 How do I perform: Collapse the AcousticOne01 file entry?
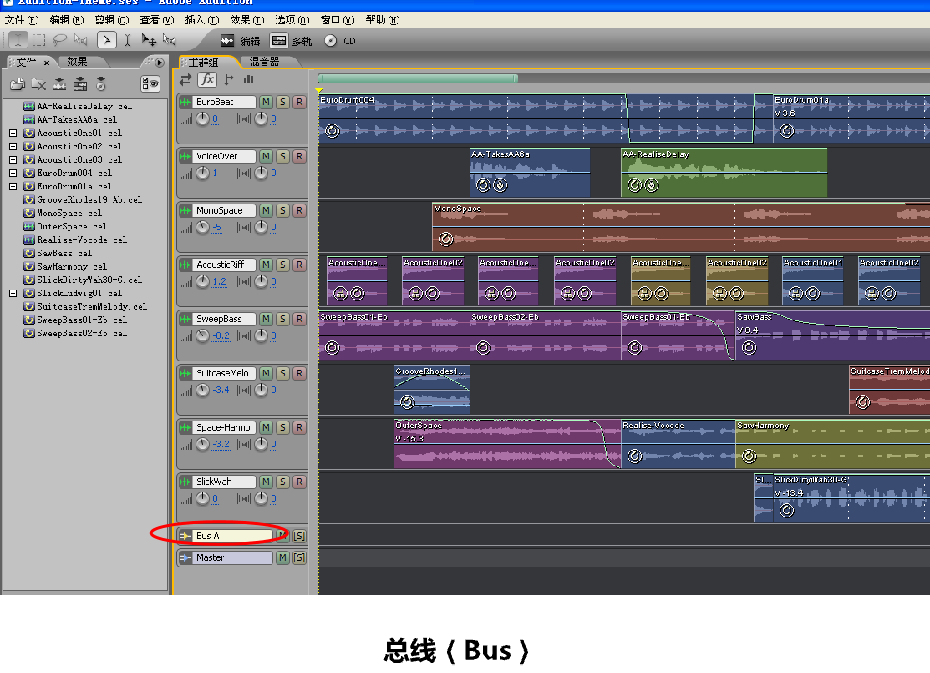(x=13, y=133)
